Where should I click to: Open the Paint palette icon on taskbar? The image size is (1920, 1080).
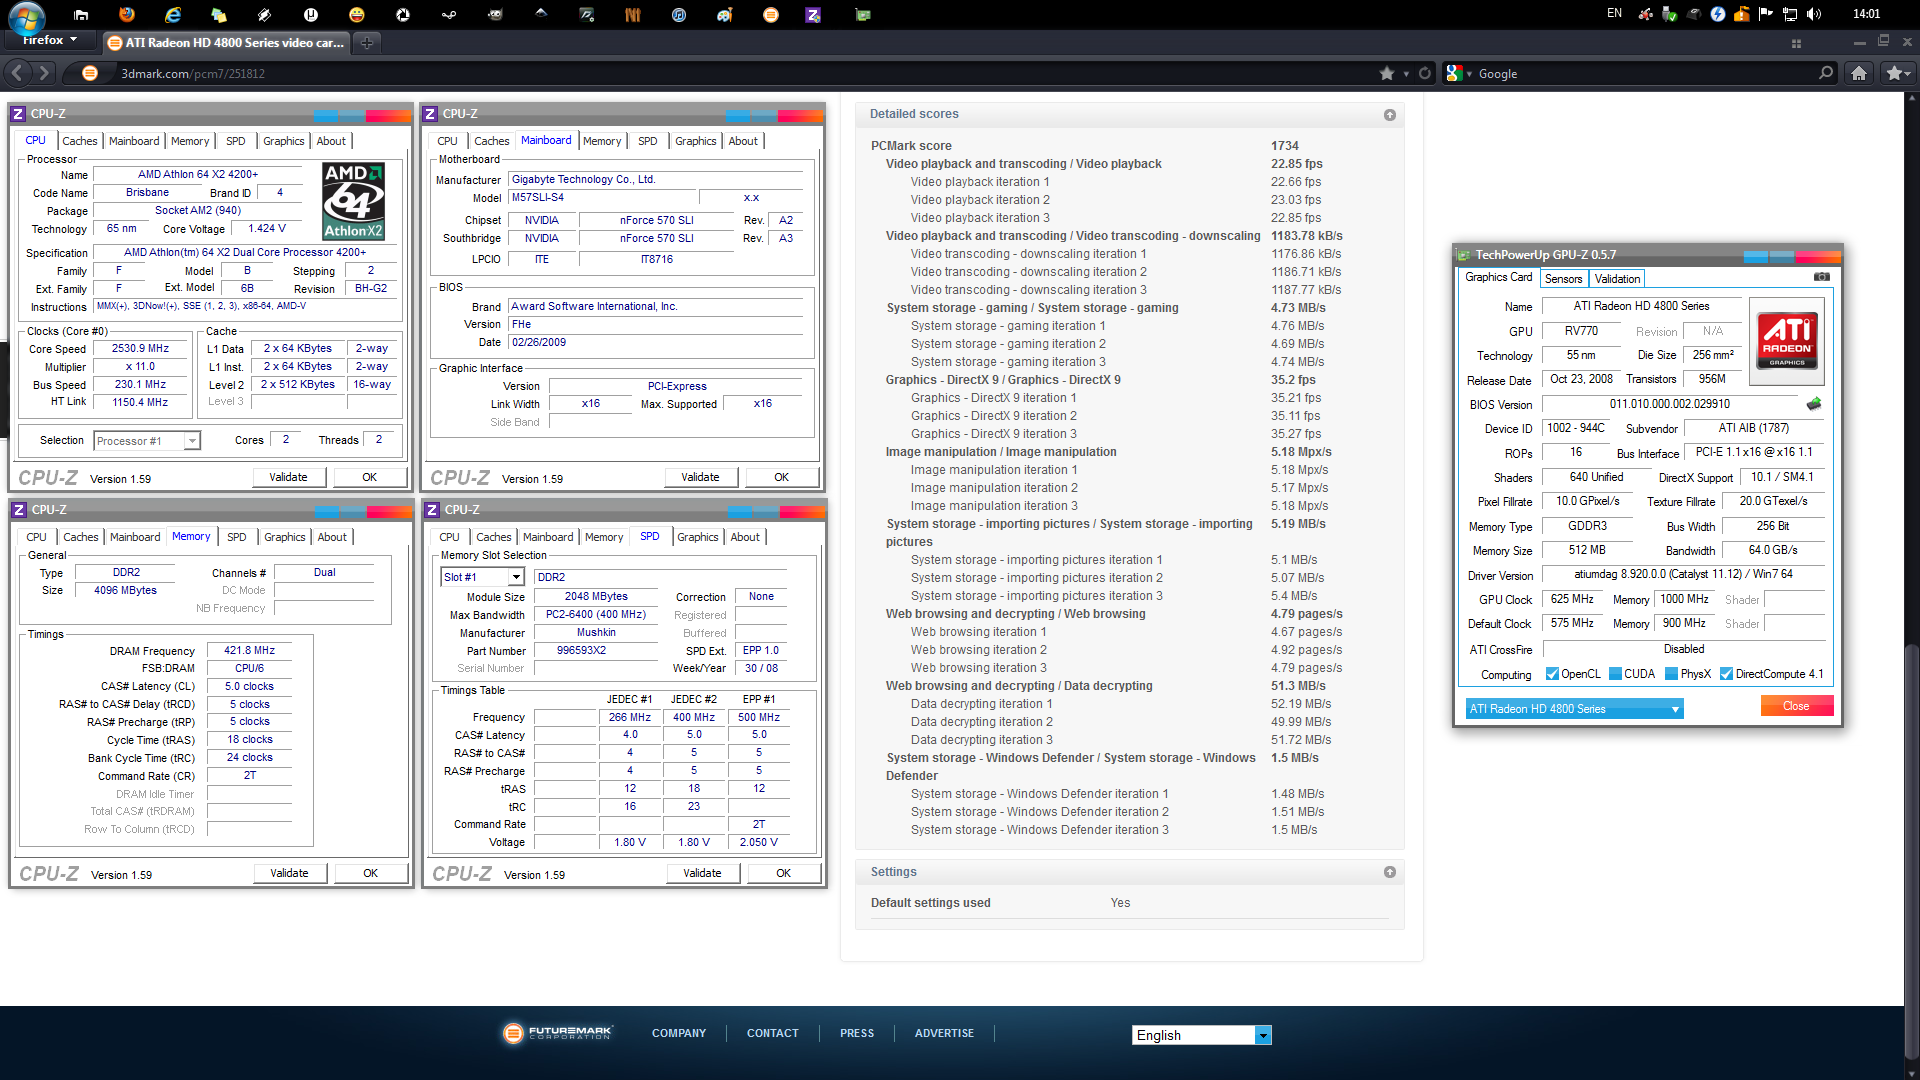point(725,14)
